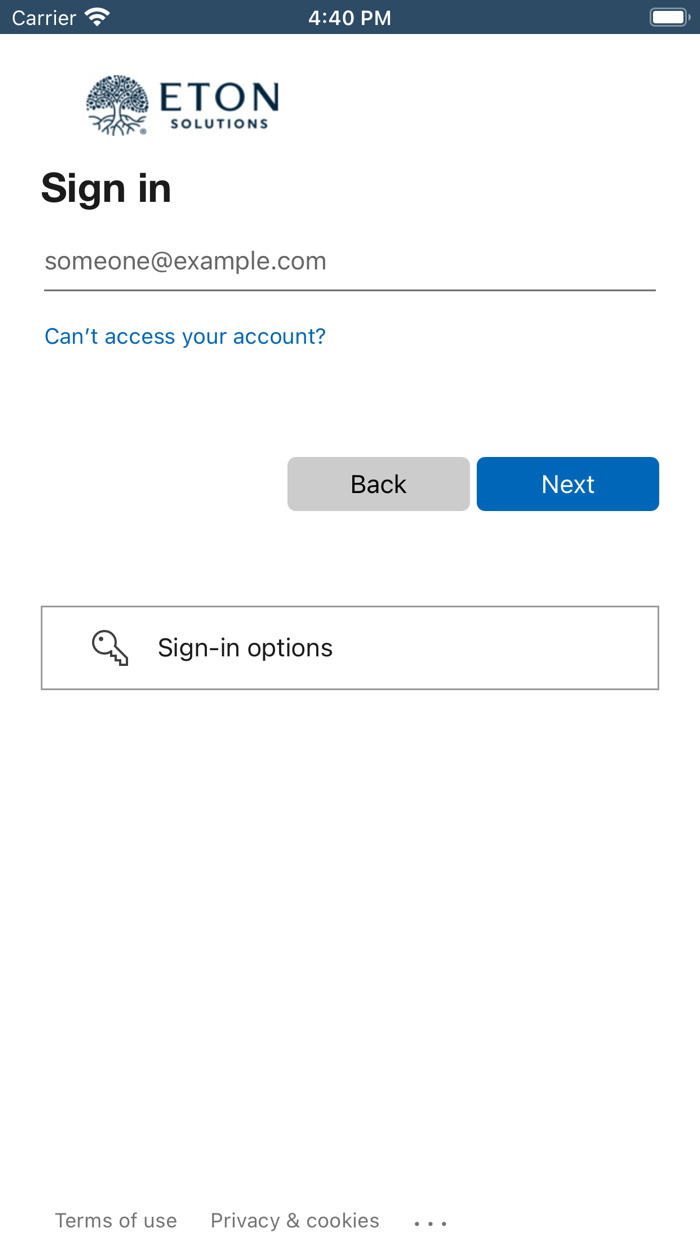700x1244 pixels.
Task: Open the Sign-in options label
Action: pos(245,648)
